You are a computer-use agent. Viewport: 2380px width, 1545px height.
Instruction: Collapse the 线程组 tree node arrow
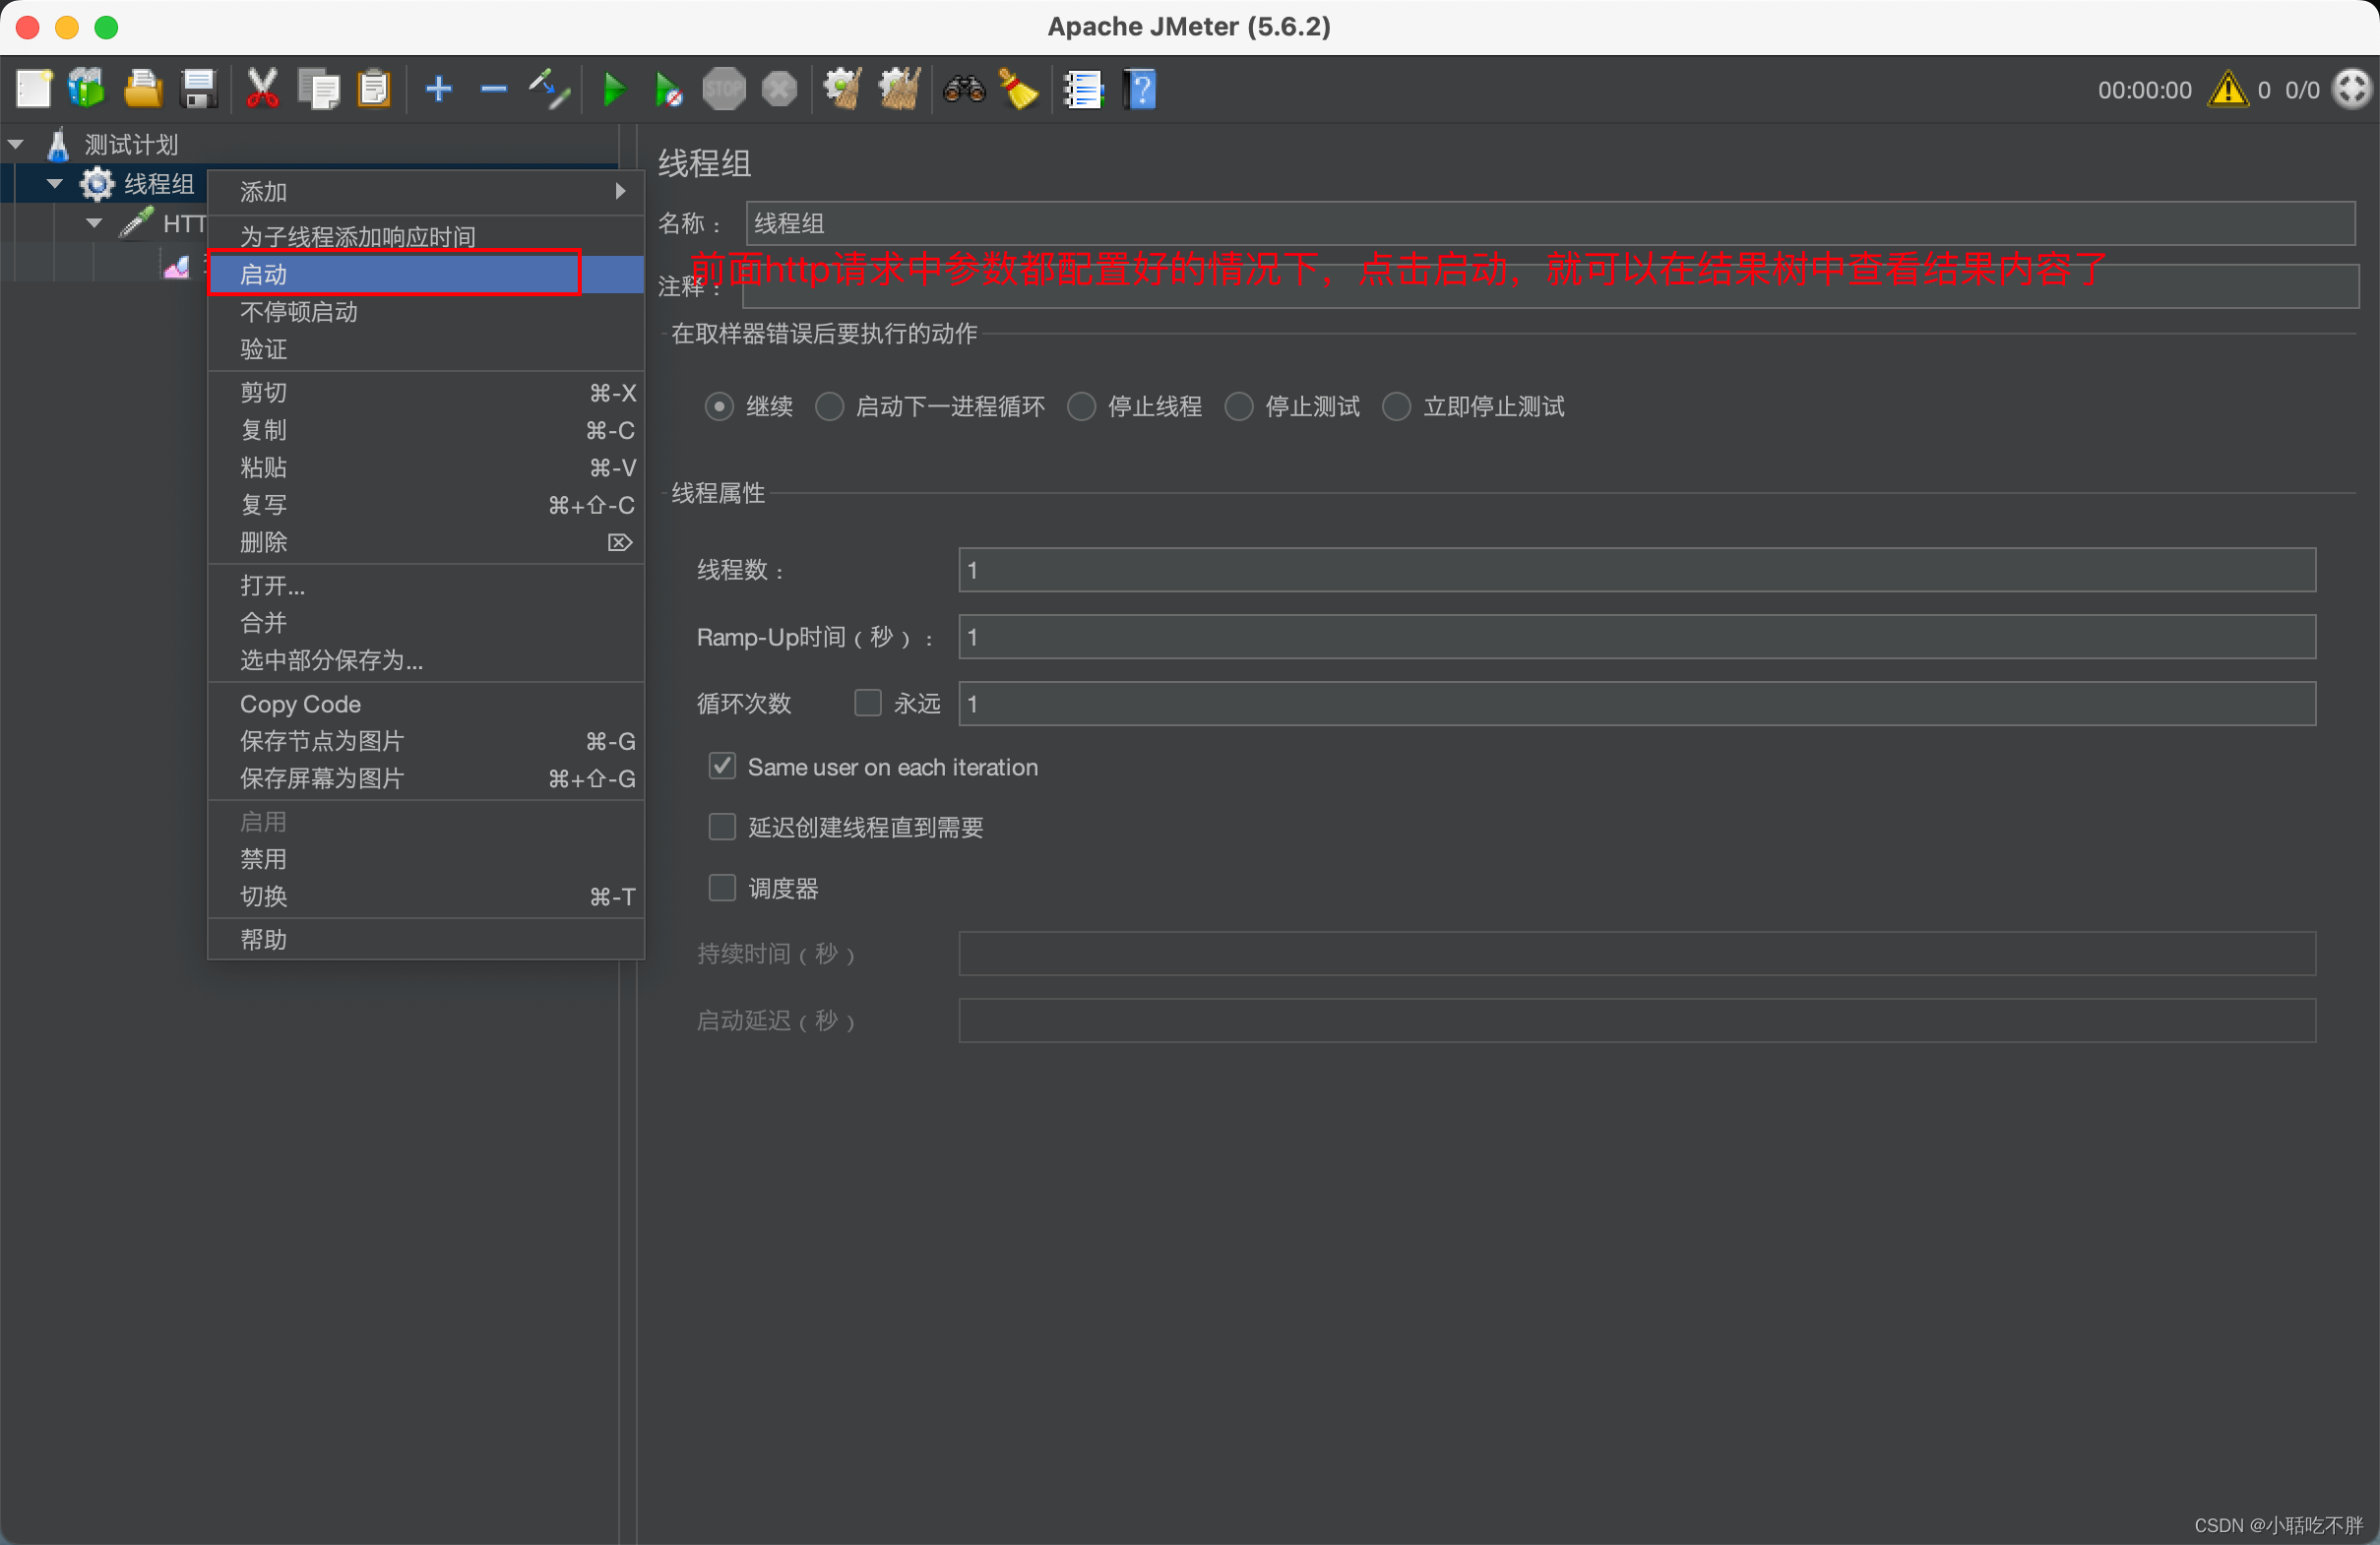[55, 184]
